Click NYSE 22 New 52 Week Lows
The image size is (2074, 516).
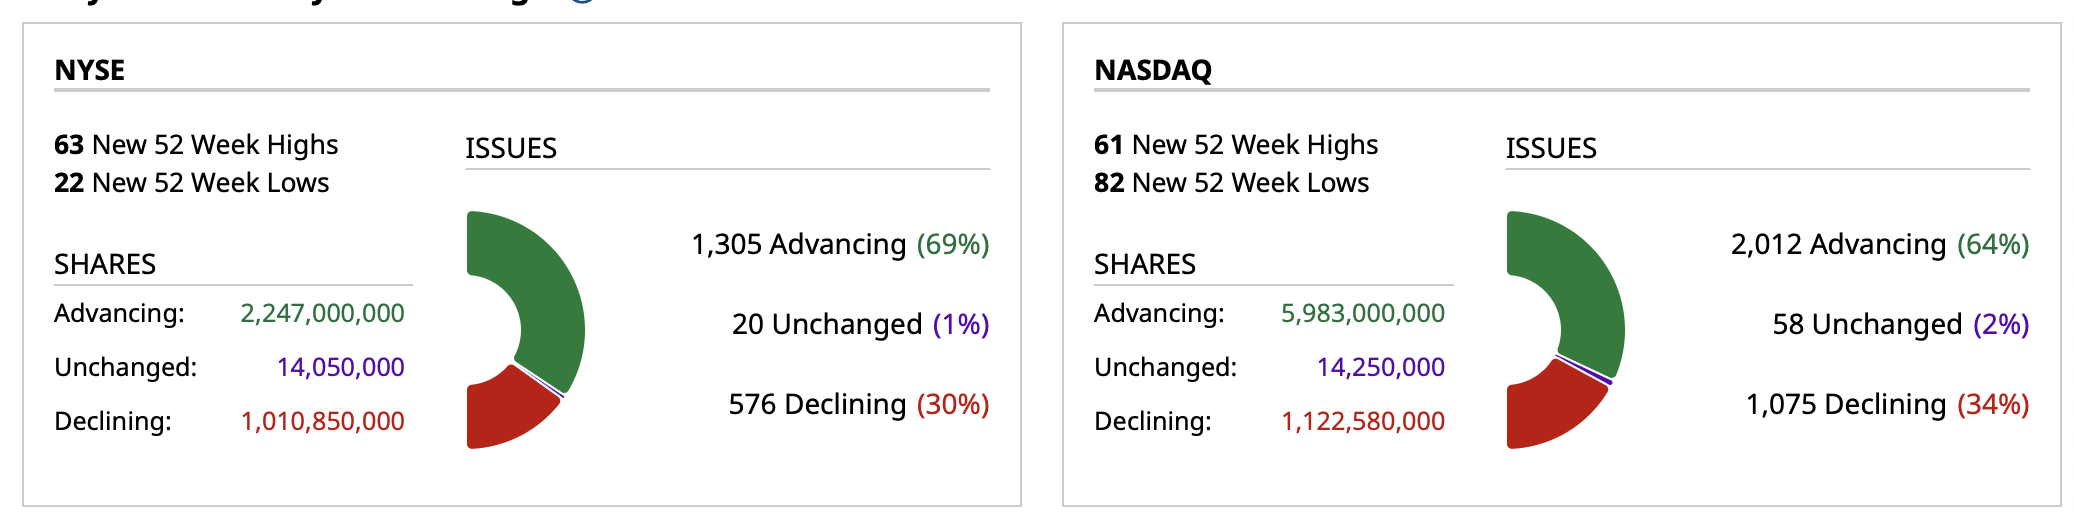(191, 183)
